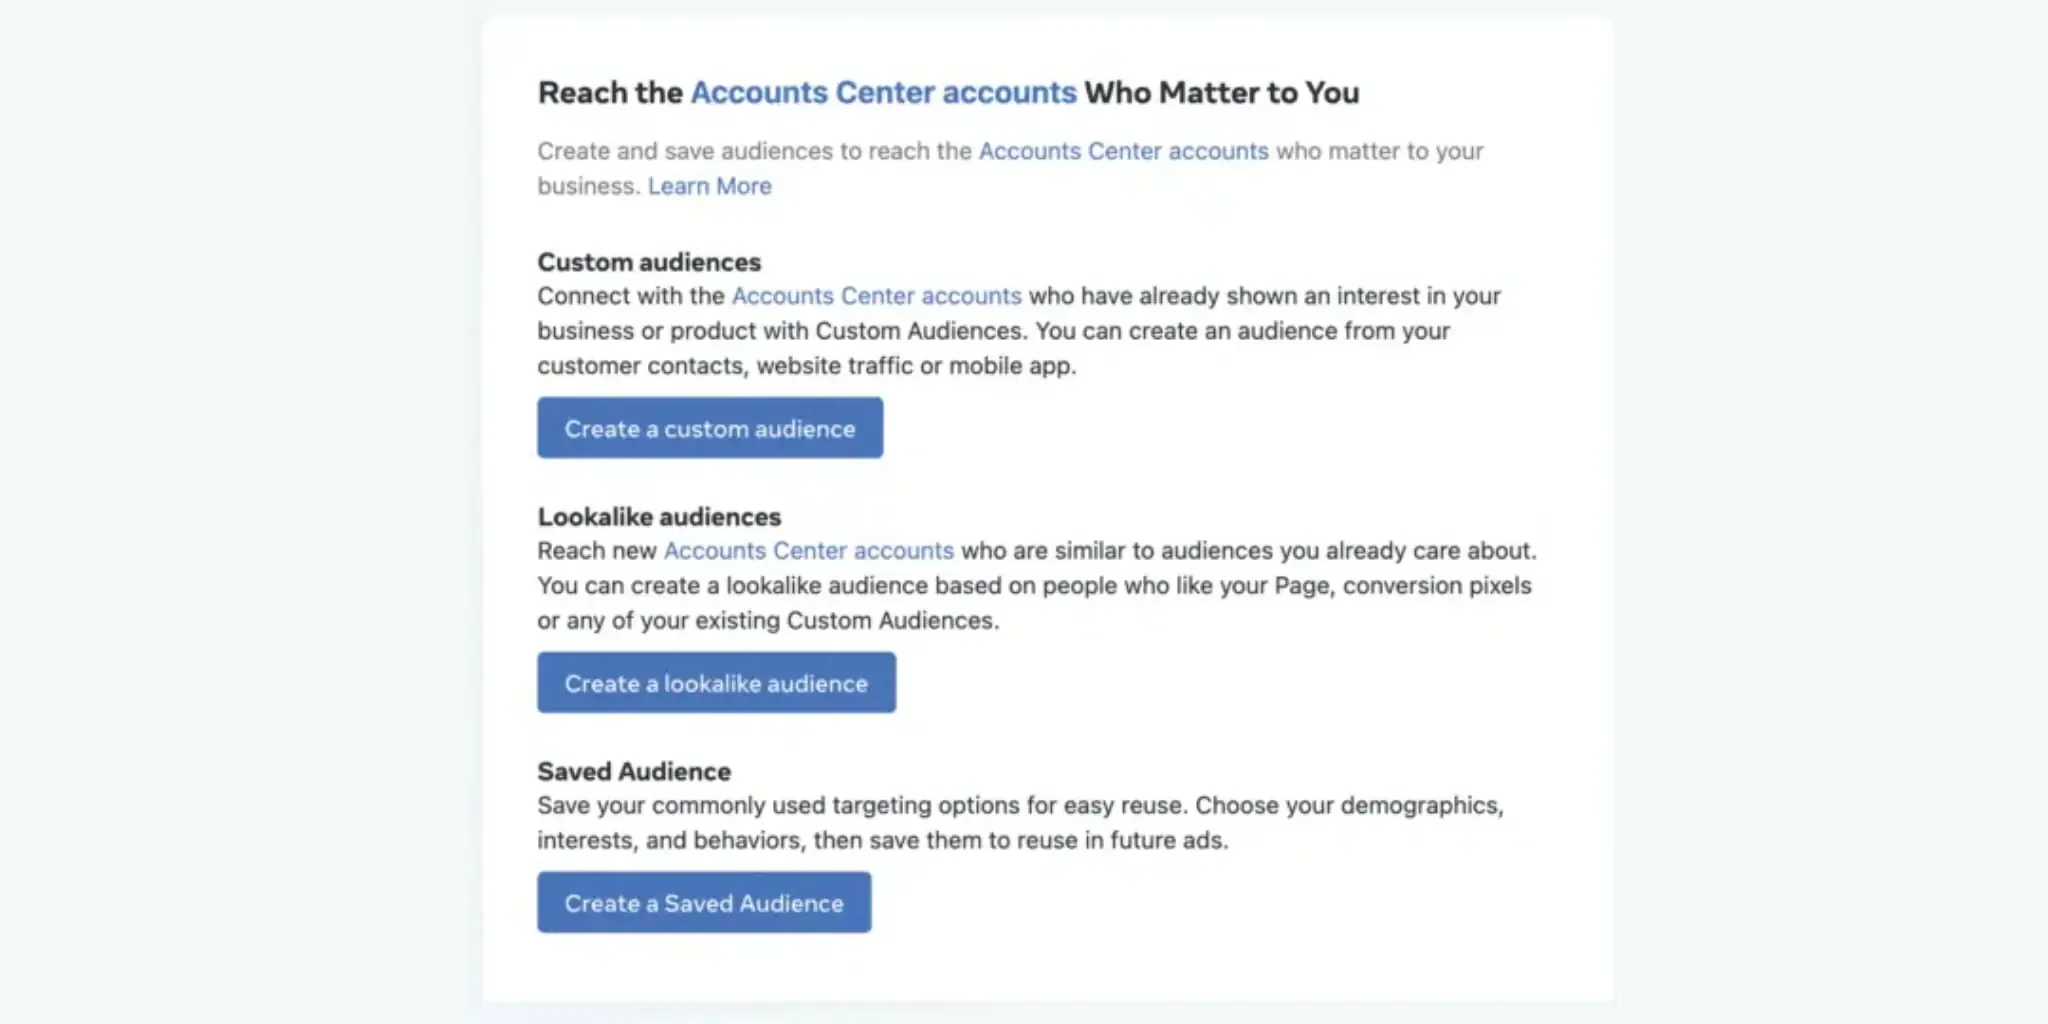This screenshot has height=1024, width=2048.
Task: Click "or any of your existing Custom Audiences" line
Action: [x=767, y=621]
